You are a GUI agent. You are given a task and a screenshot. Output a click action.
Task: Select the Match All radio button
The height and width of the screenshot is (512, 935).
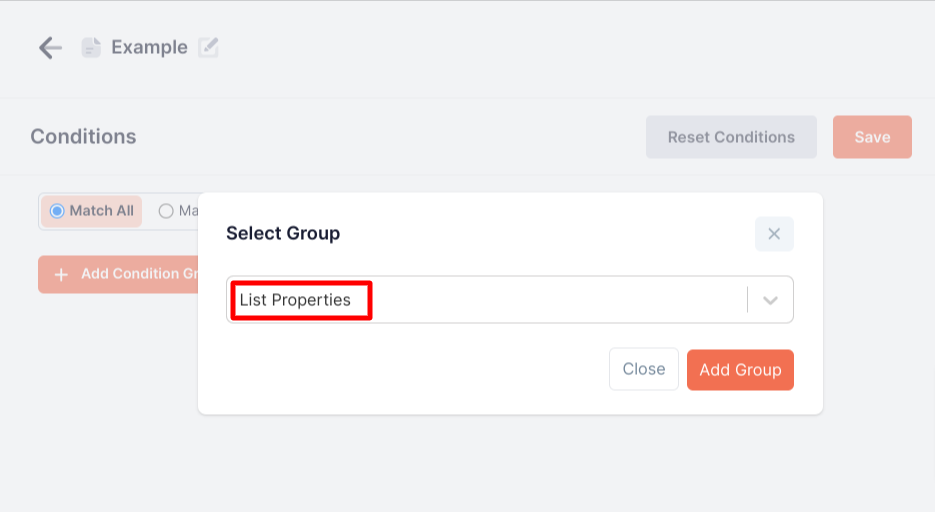click(x=57, y=211)
